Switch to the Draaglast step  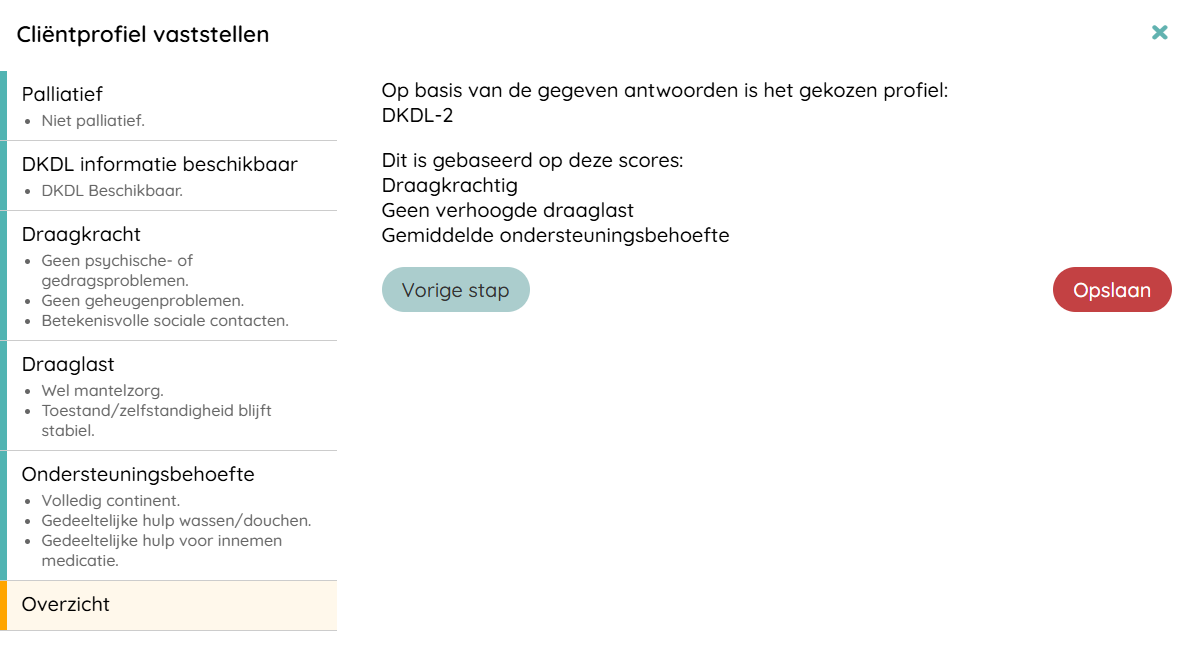68,364
